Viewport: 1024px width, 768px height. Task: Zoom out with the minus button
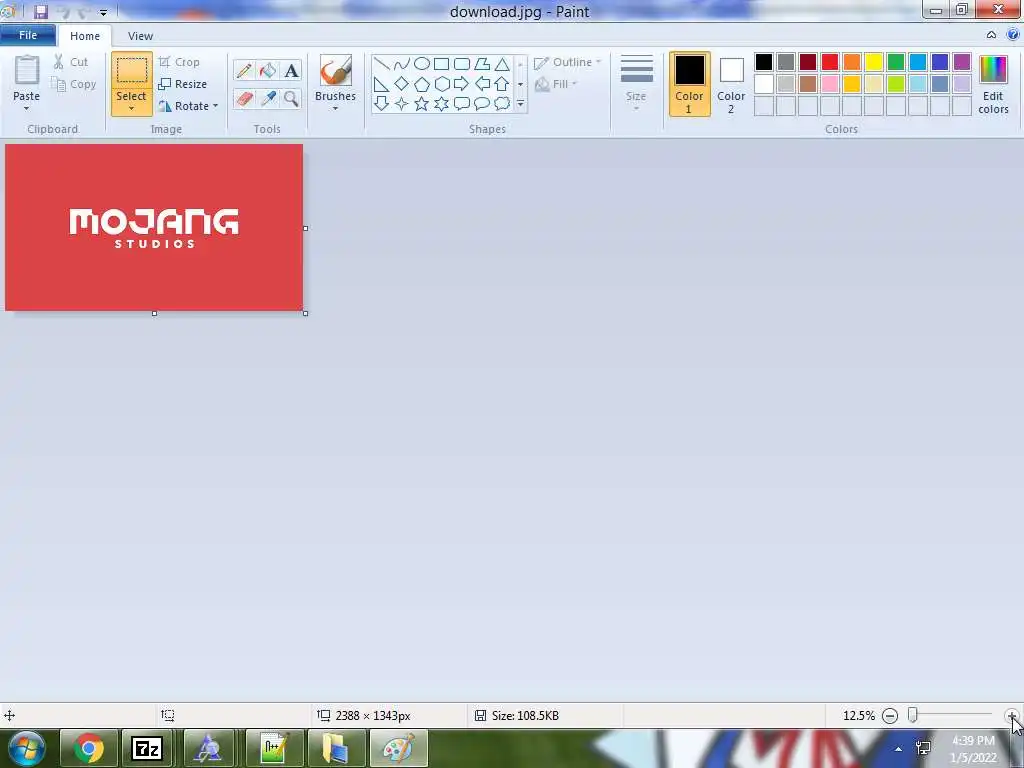[x=889, y=716]
